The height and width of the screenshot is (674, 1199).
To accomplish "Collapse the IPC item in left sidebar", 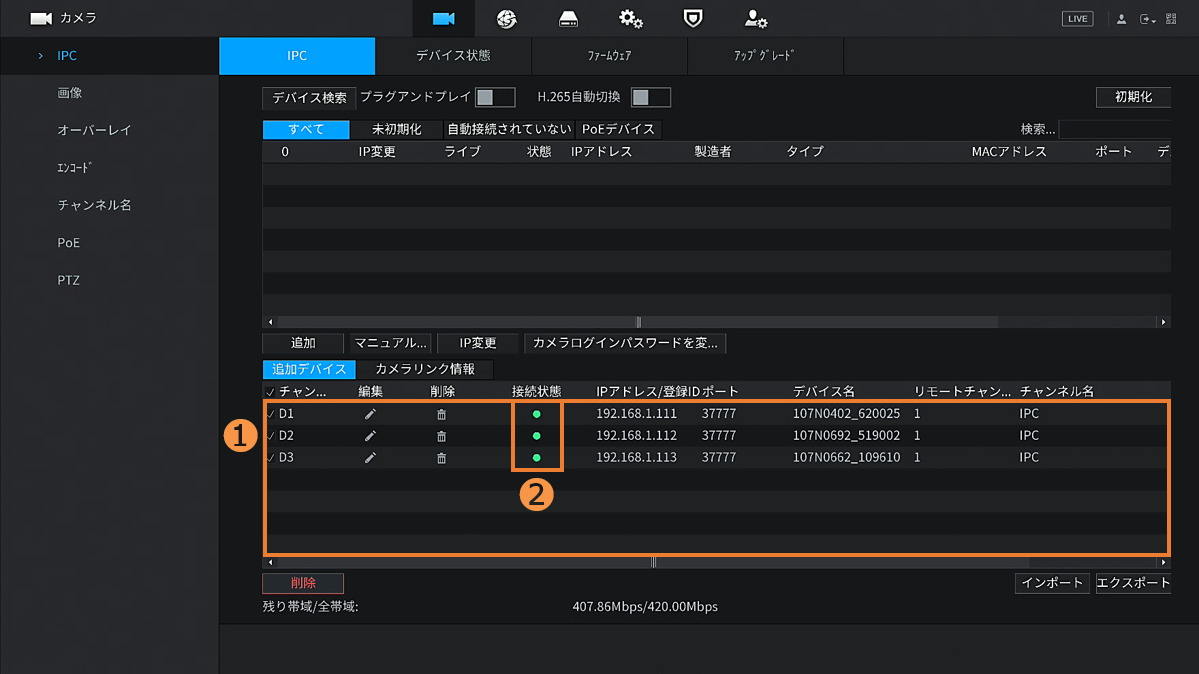I will point(40,56).
